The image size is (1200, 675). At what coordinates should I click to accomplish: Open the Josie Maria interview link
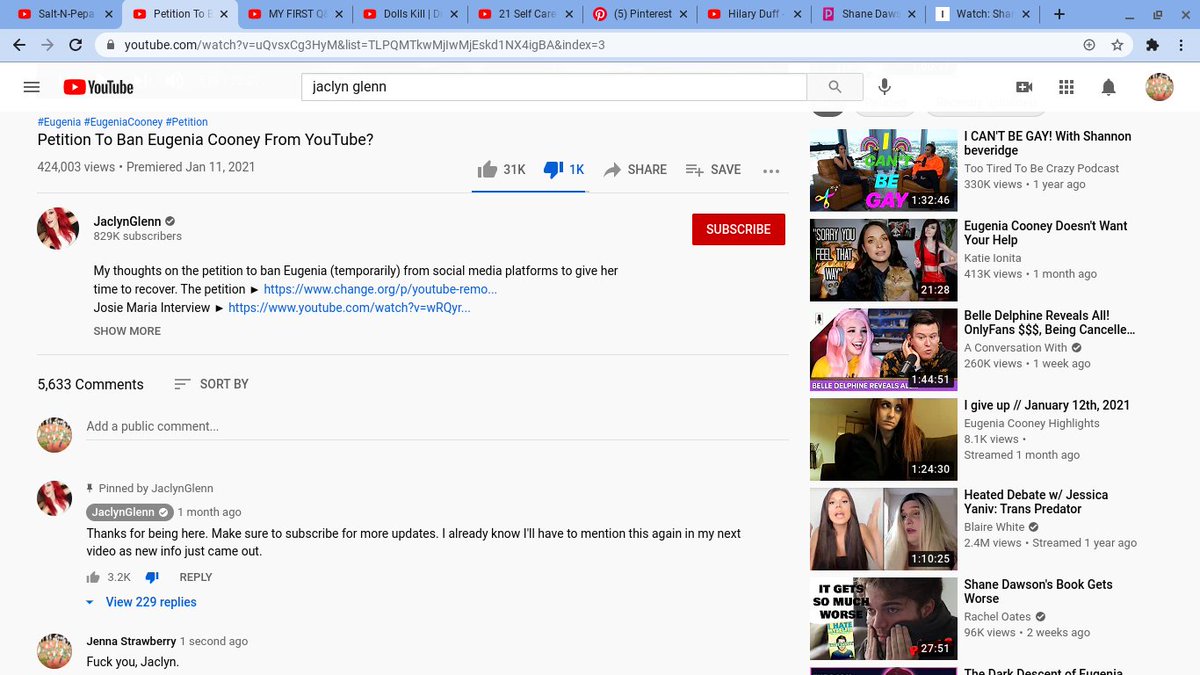349,308
